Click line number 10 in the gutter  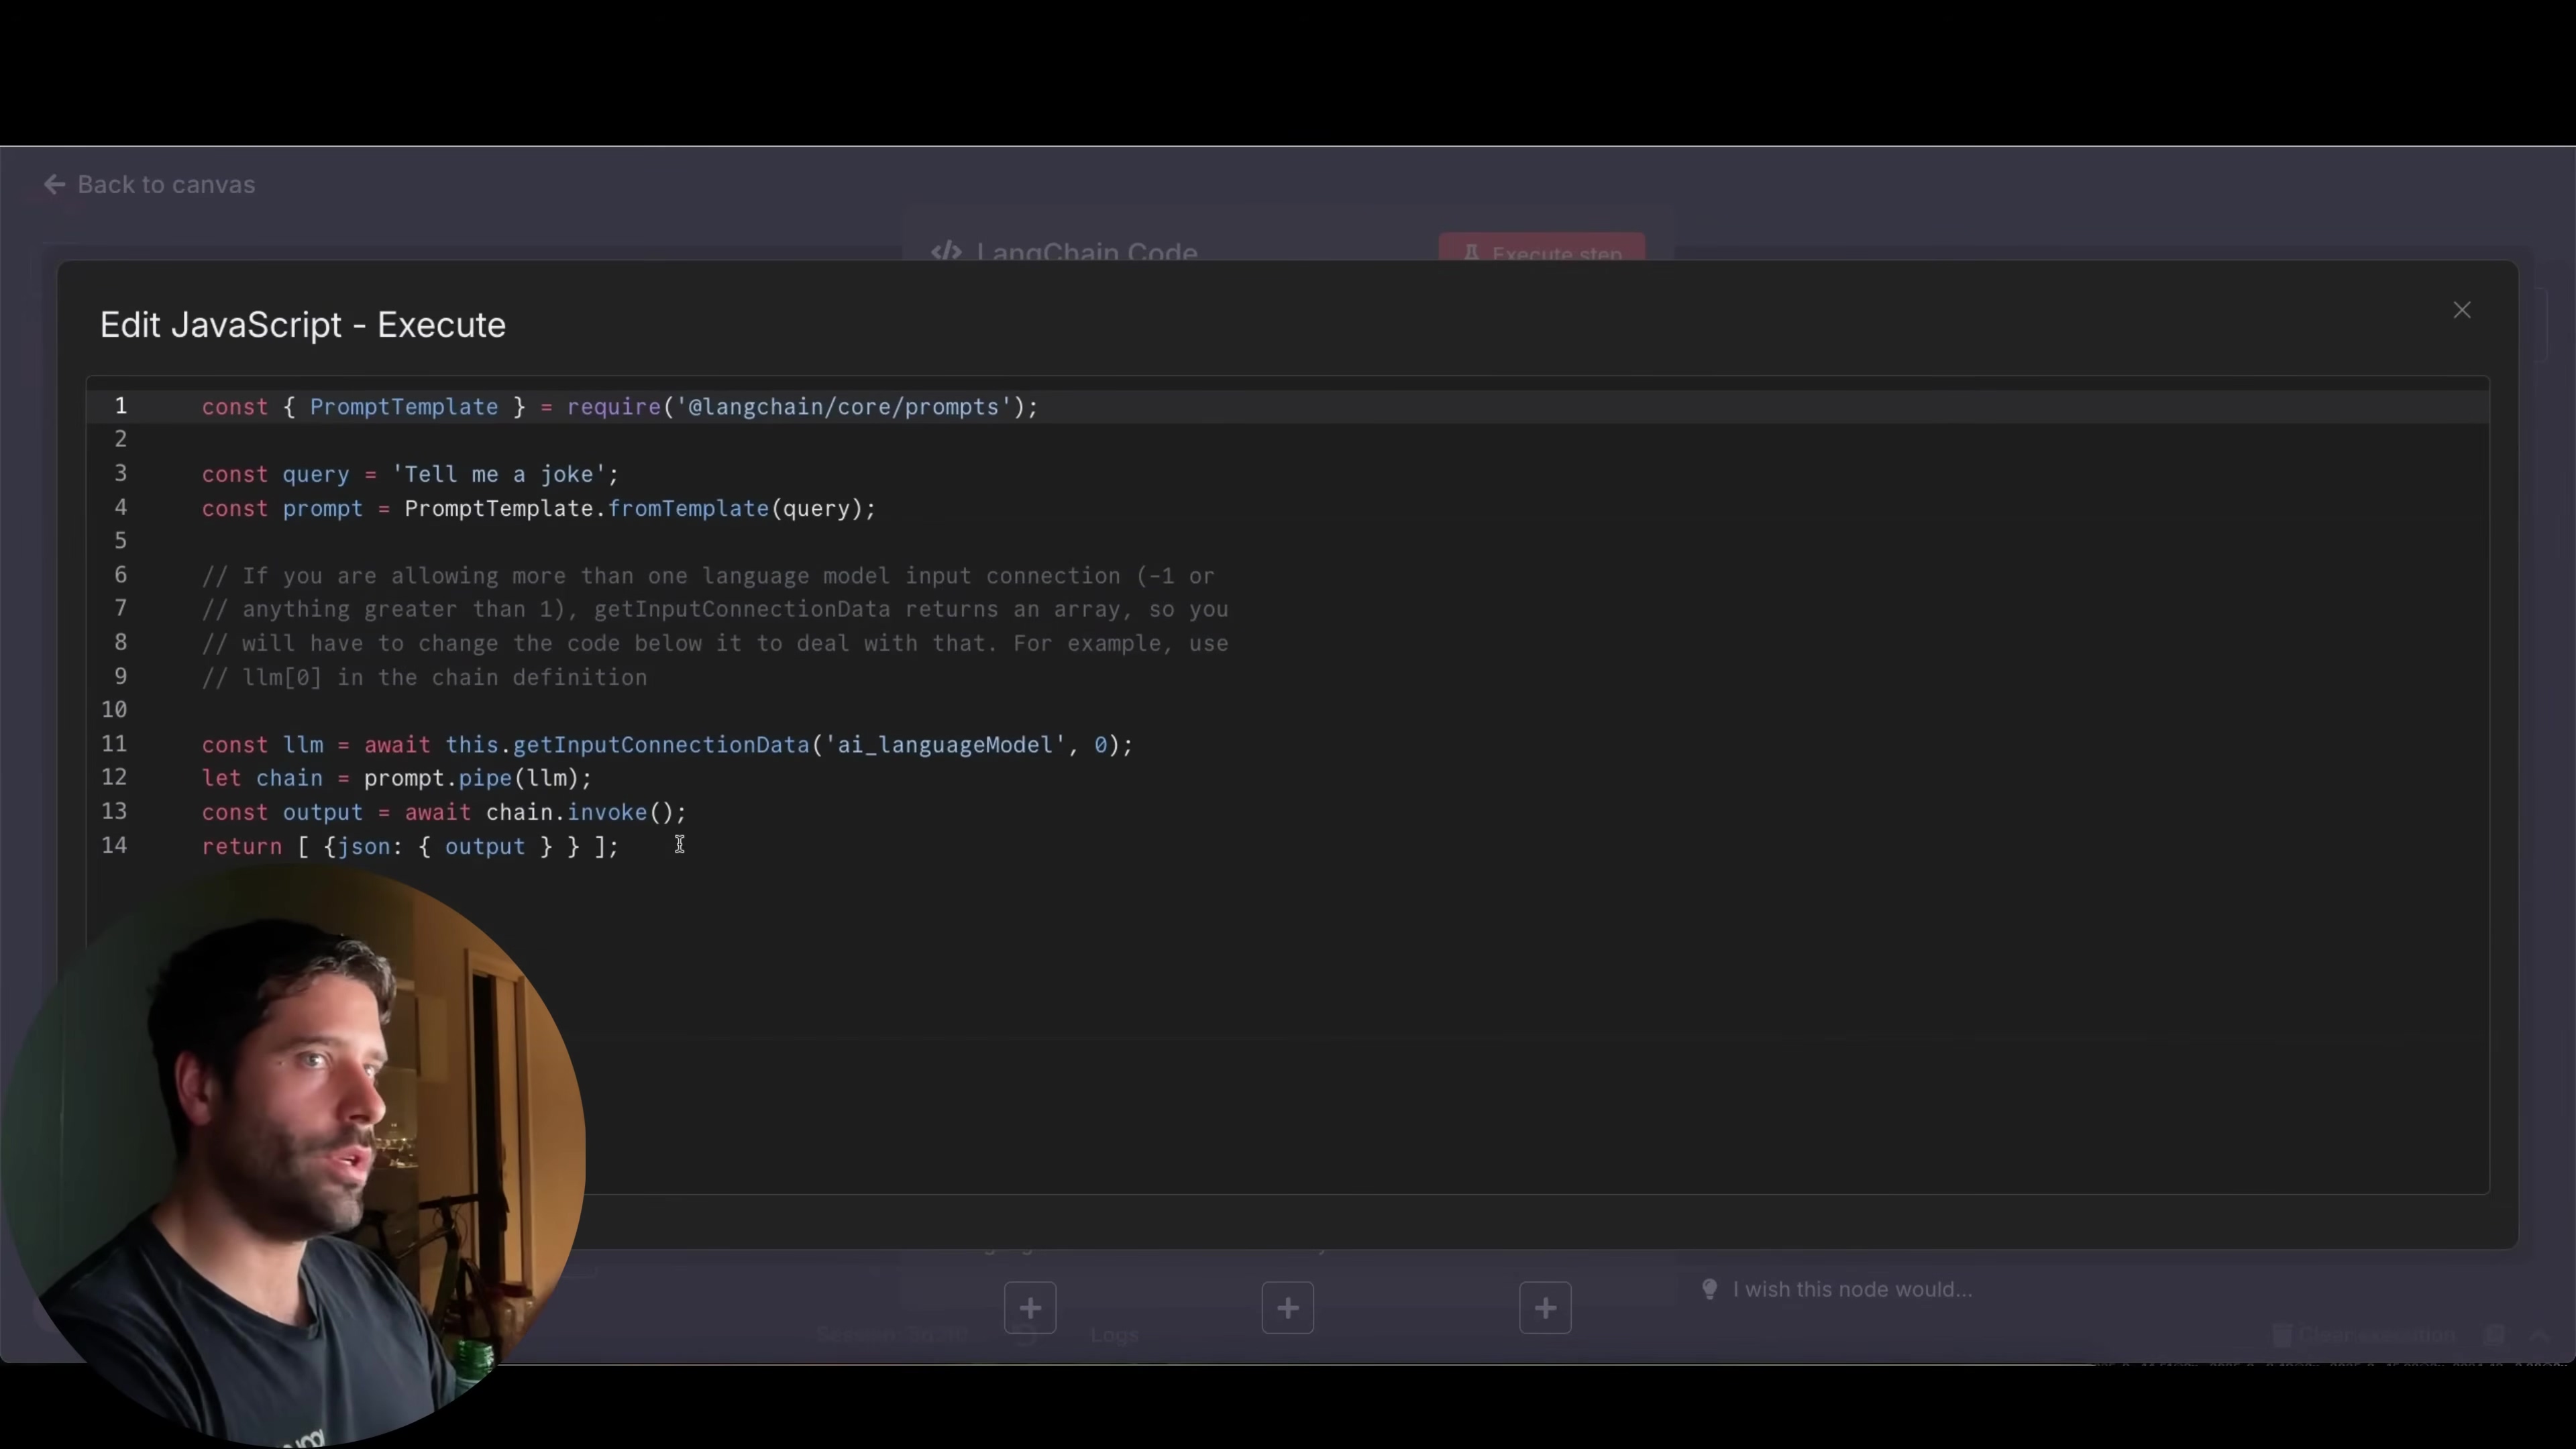(x=114, y=710)
